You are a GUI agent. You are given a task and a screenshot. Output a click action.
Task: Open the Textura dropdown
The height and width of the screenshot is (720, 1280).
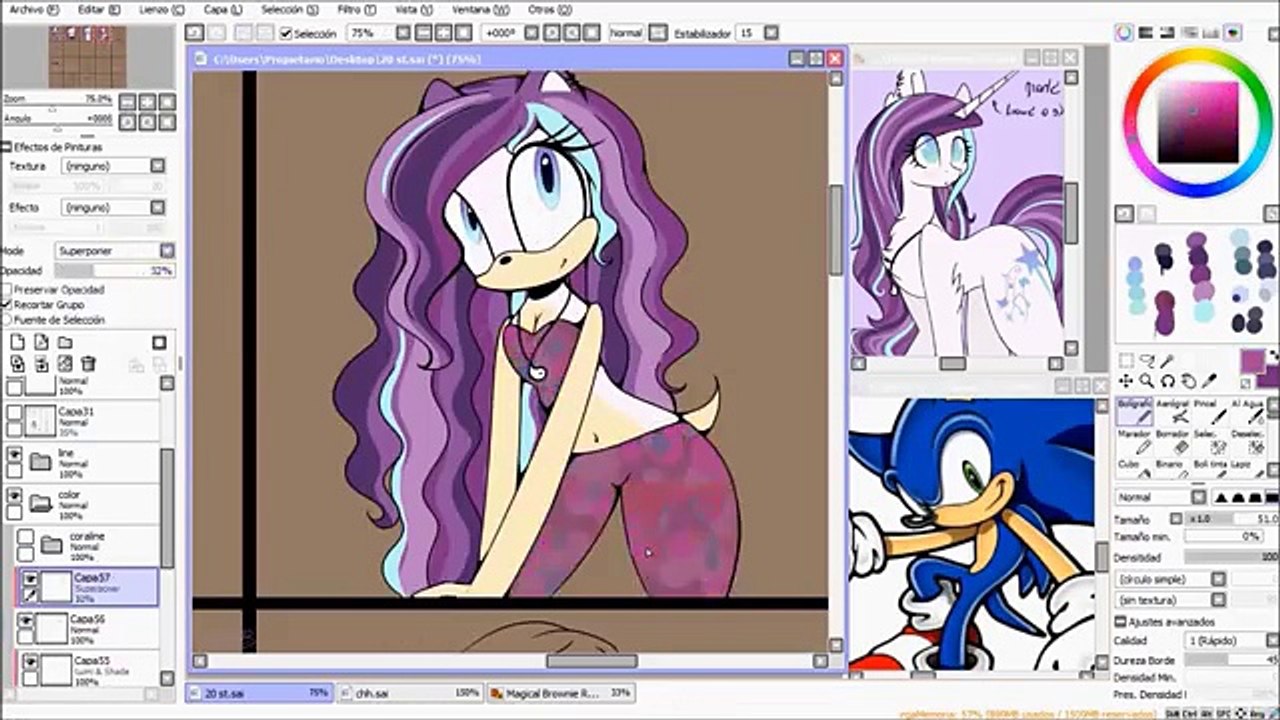113,166
